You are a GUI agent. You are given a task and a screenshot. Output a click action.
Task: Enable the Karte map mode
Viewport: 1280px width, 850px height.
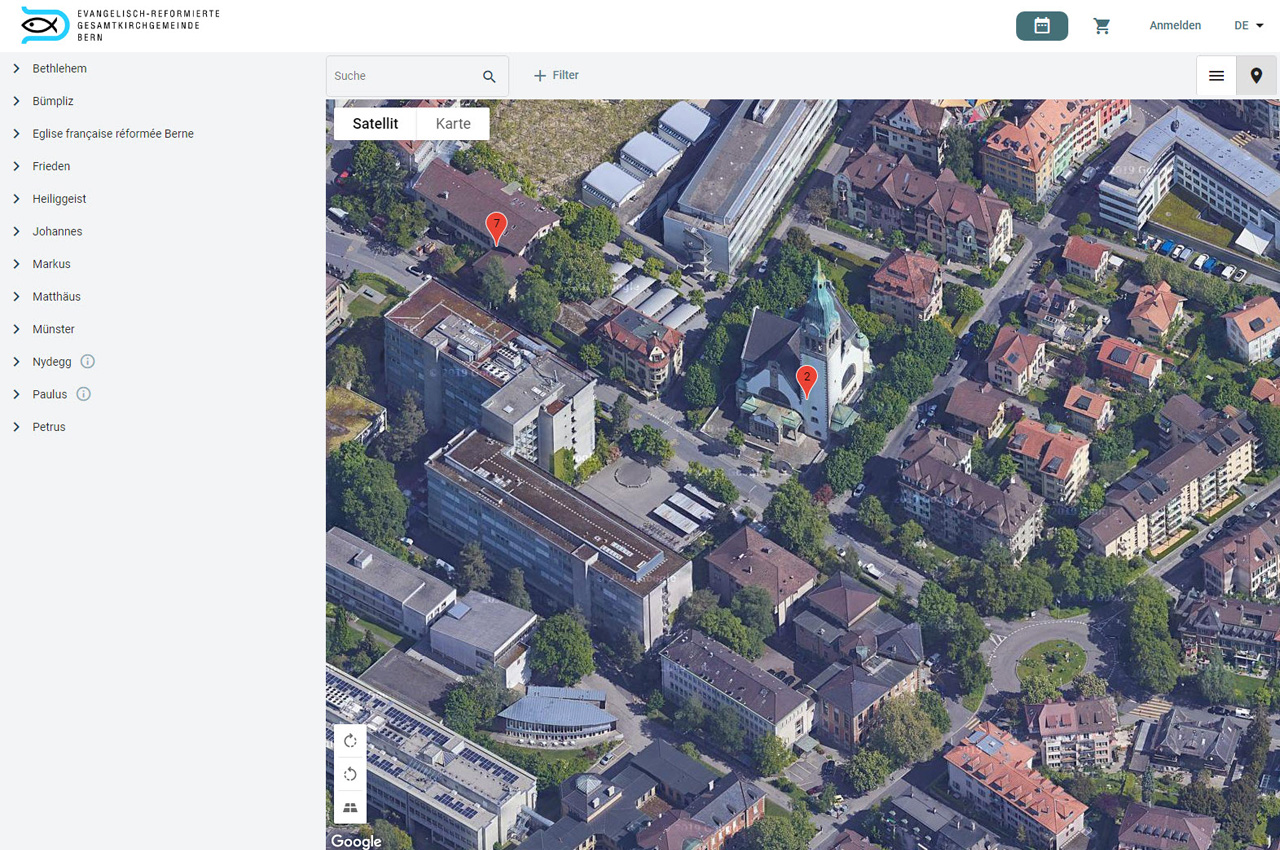pos(453,123)
